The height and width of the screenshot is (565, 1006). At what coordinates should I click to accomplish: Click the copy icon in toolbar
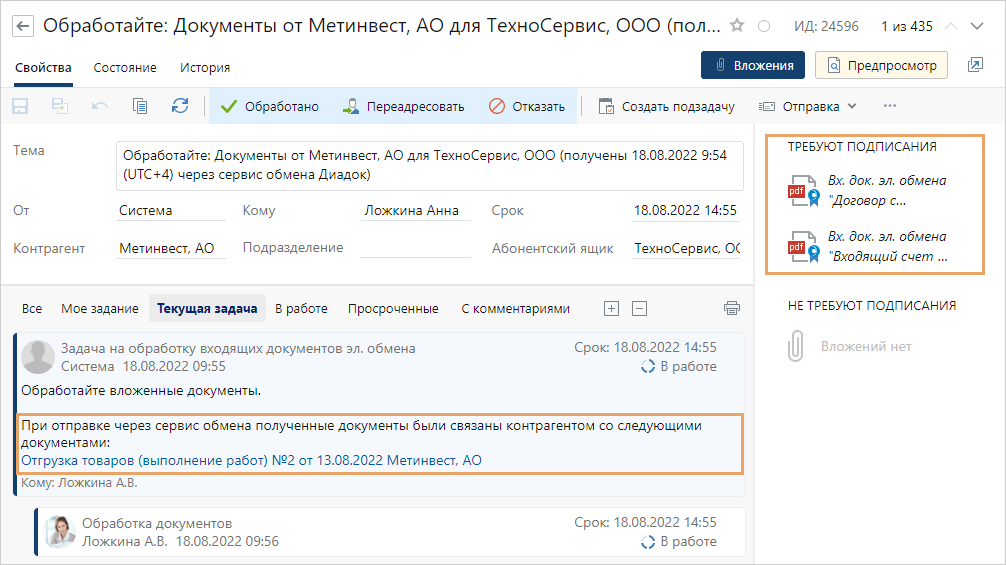[140, 106]
